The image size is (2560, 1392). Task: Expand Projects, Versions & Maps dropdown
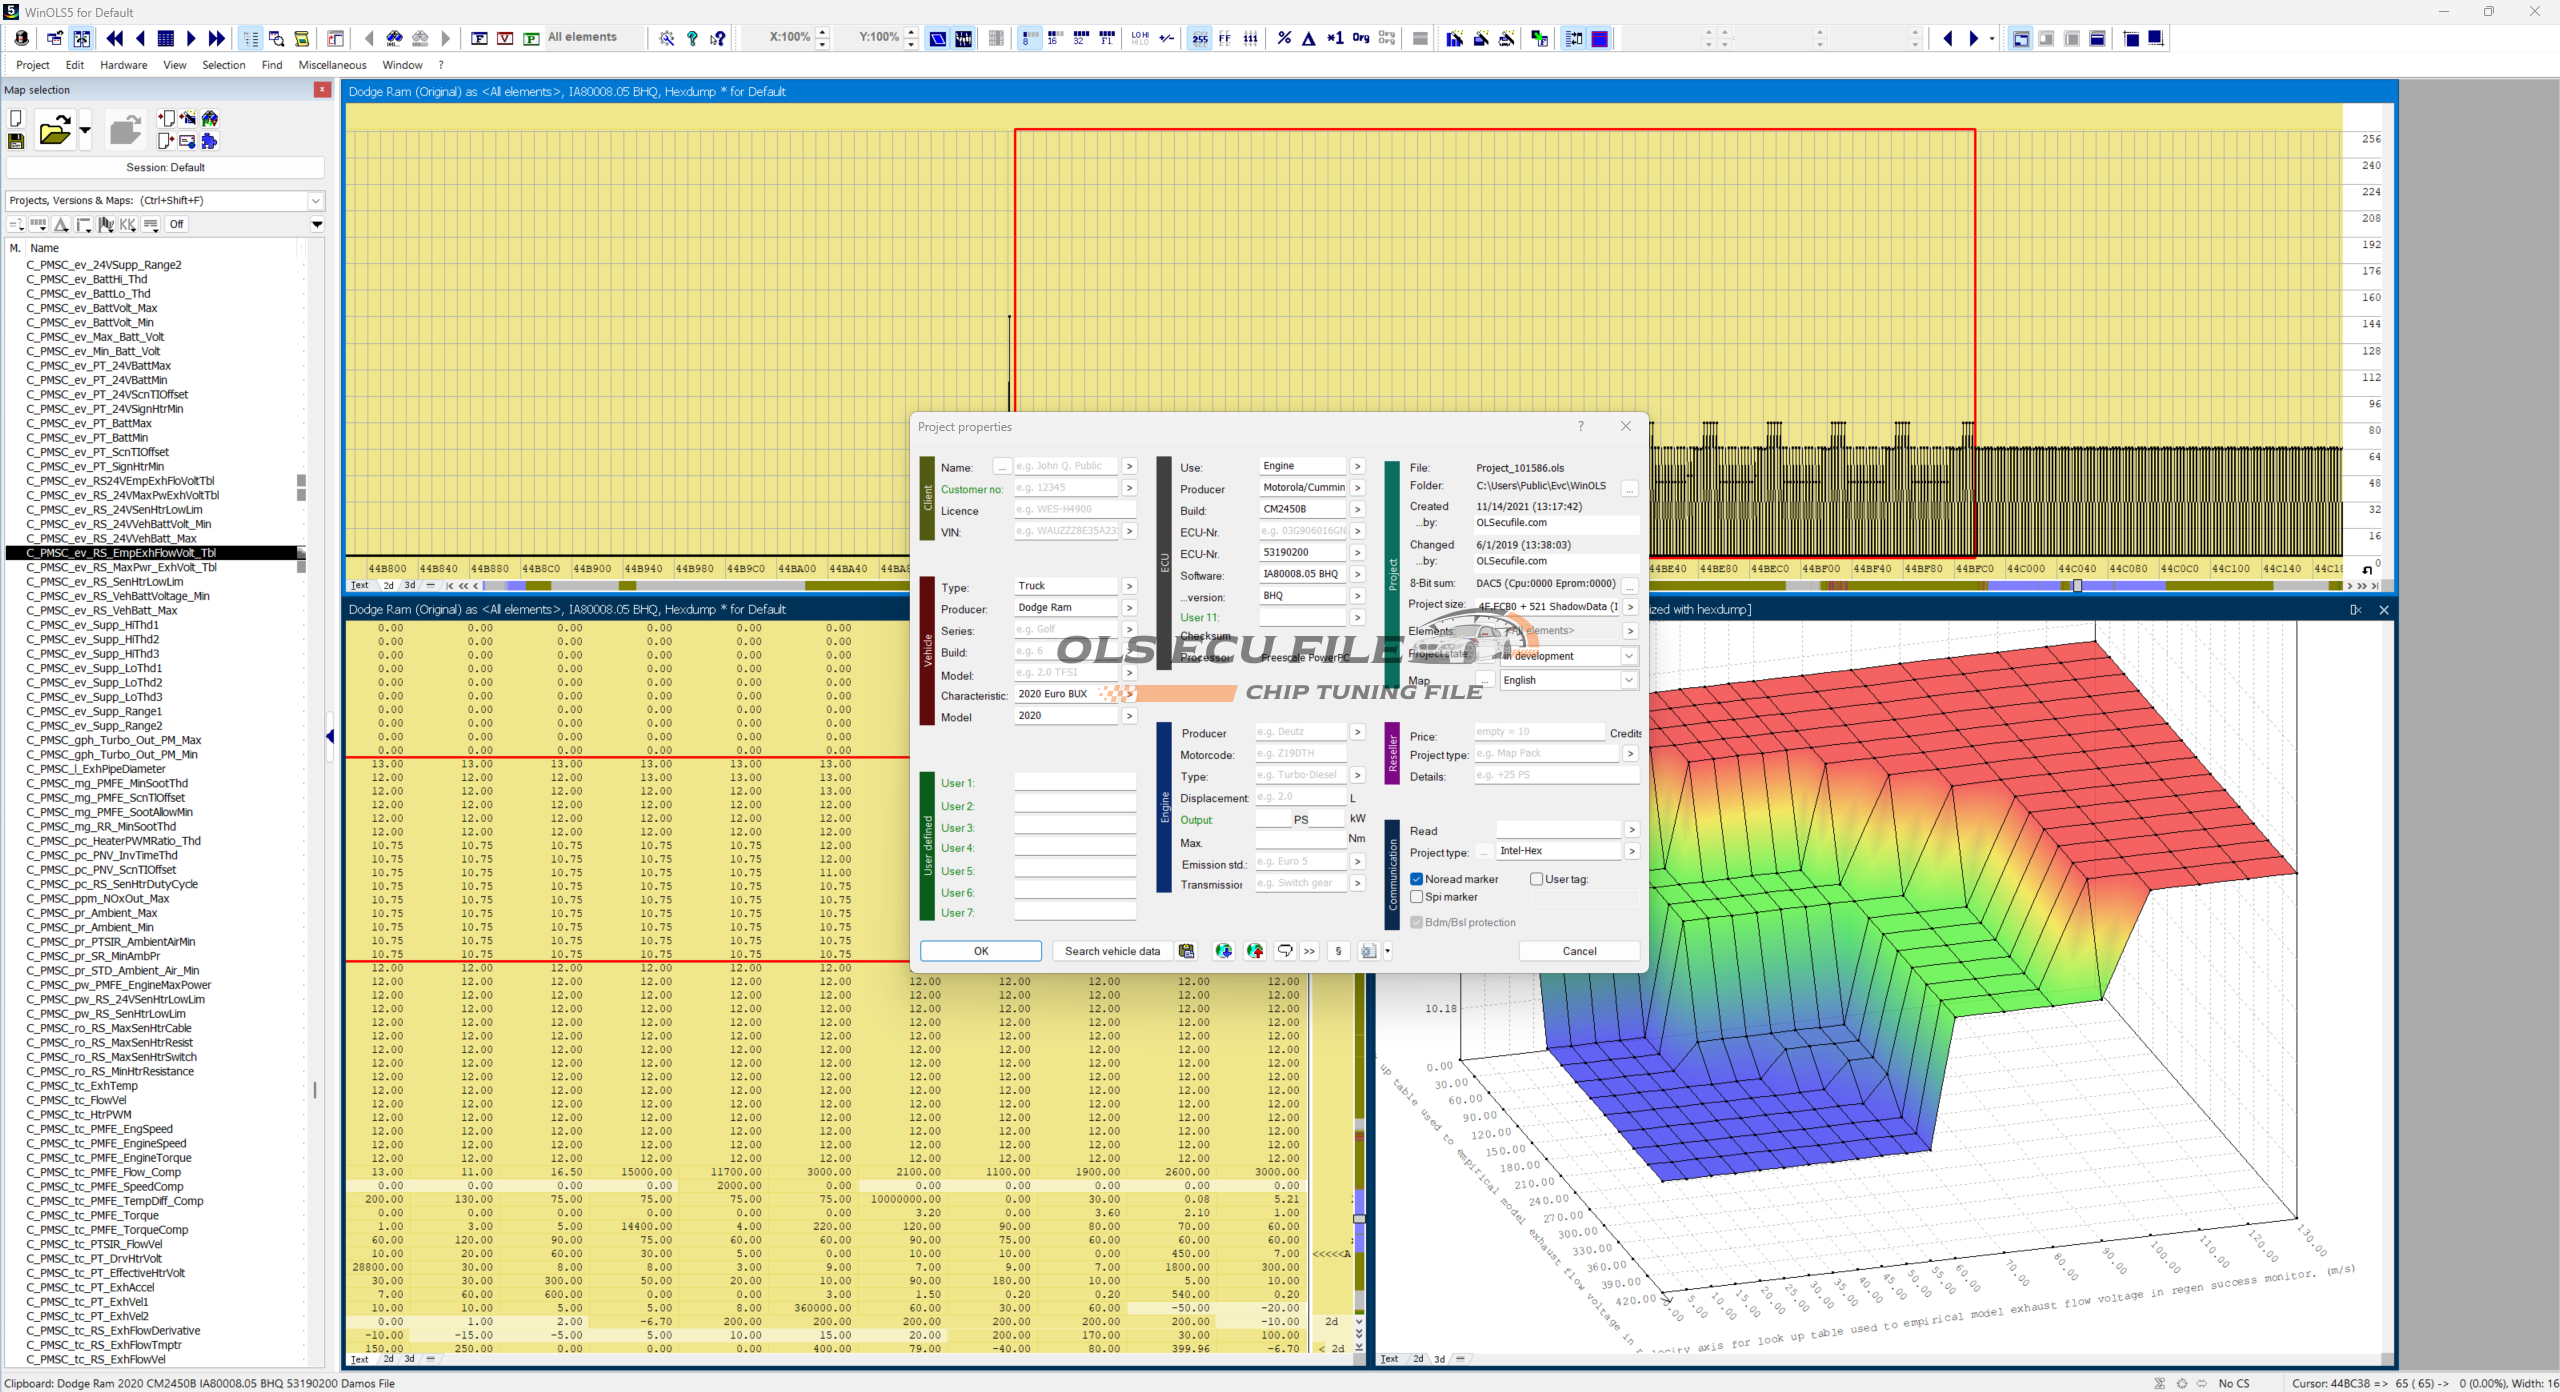(315, 200)
